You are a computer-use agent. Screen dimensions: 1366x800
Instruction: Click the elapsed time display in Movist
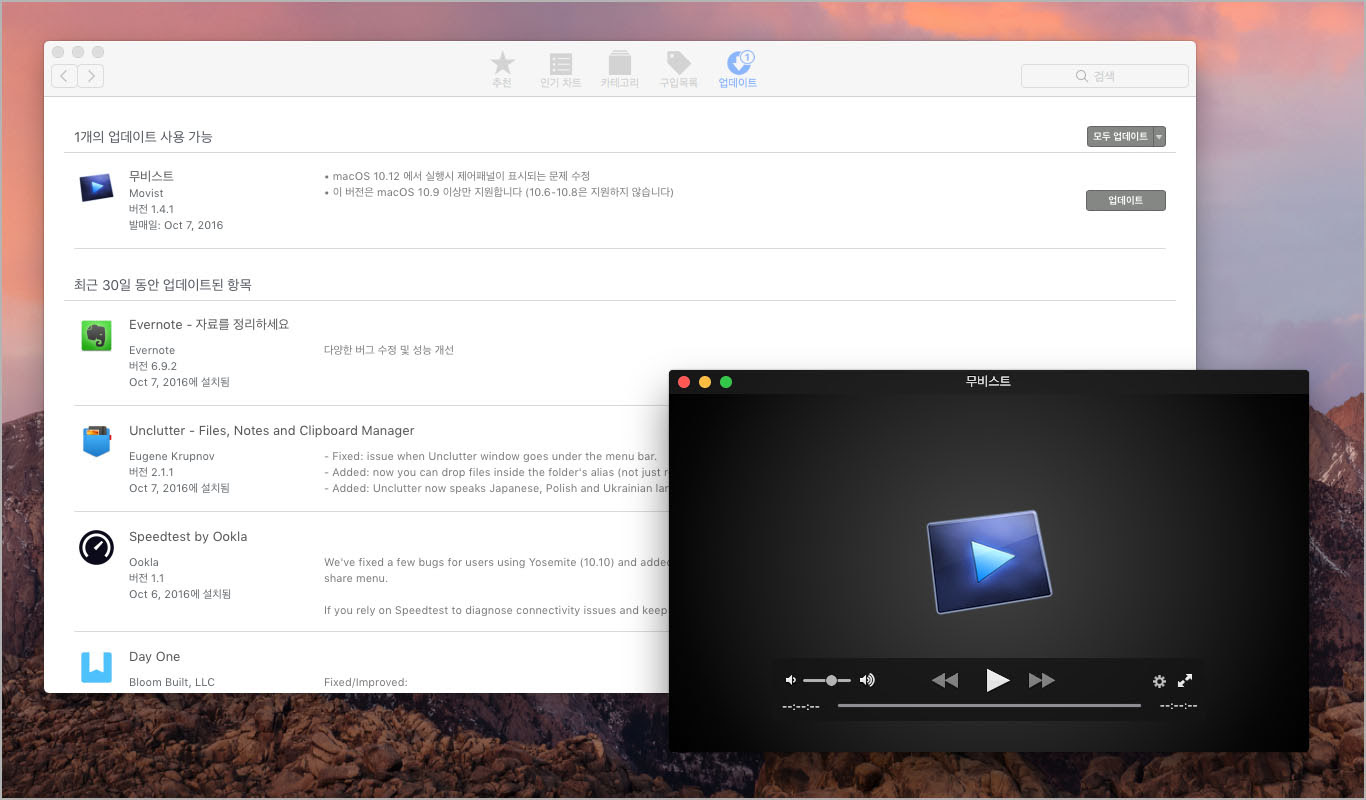[x=801, y=706]
